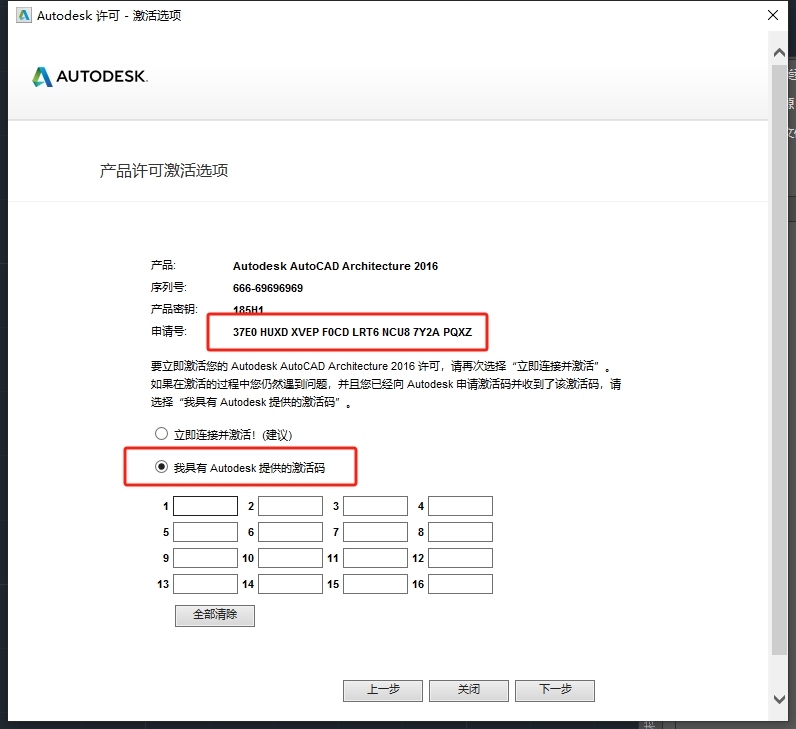
Task: Click activation code field 14
Action: 290,584
